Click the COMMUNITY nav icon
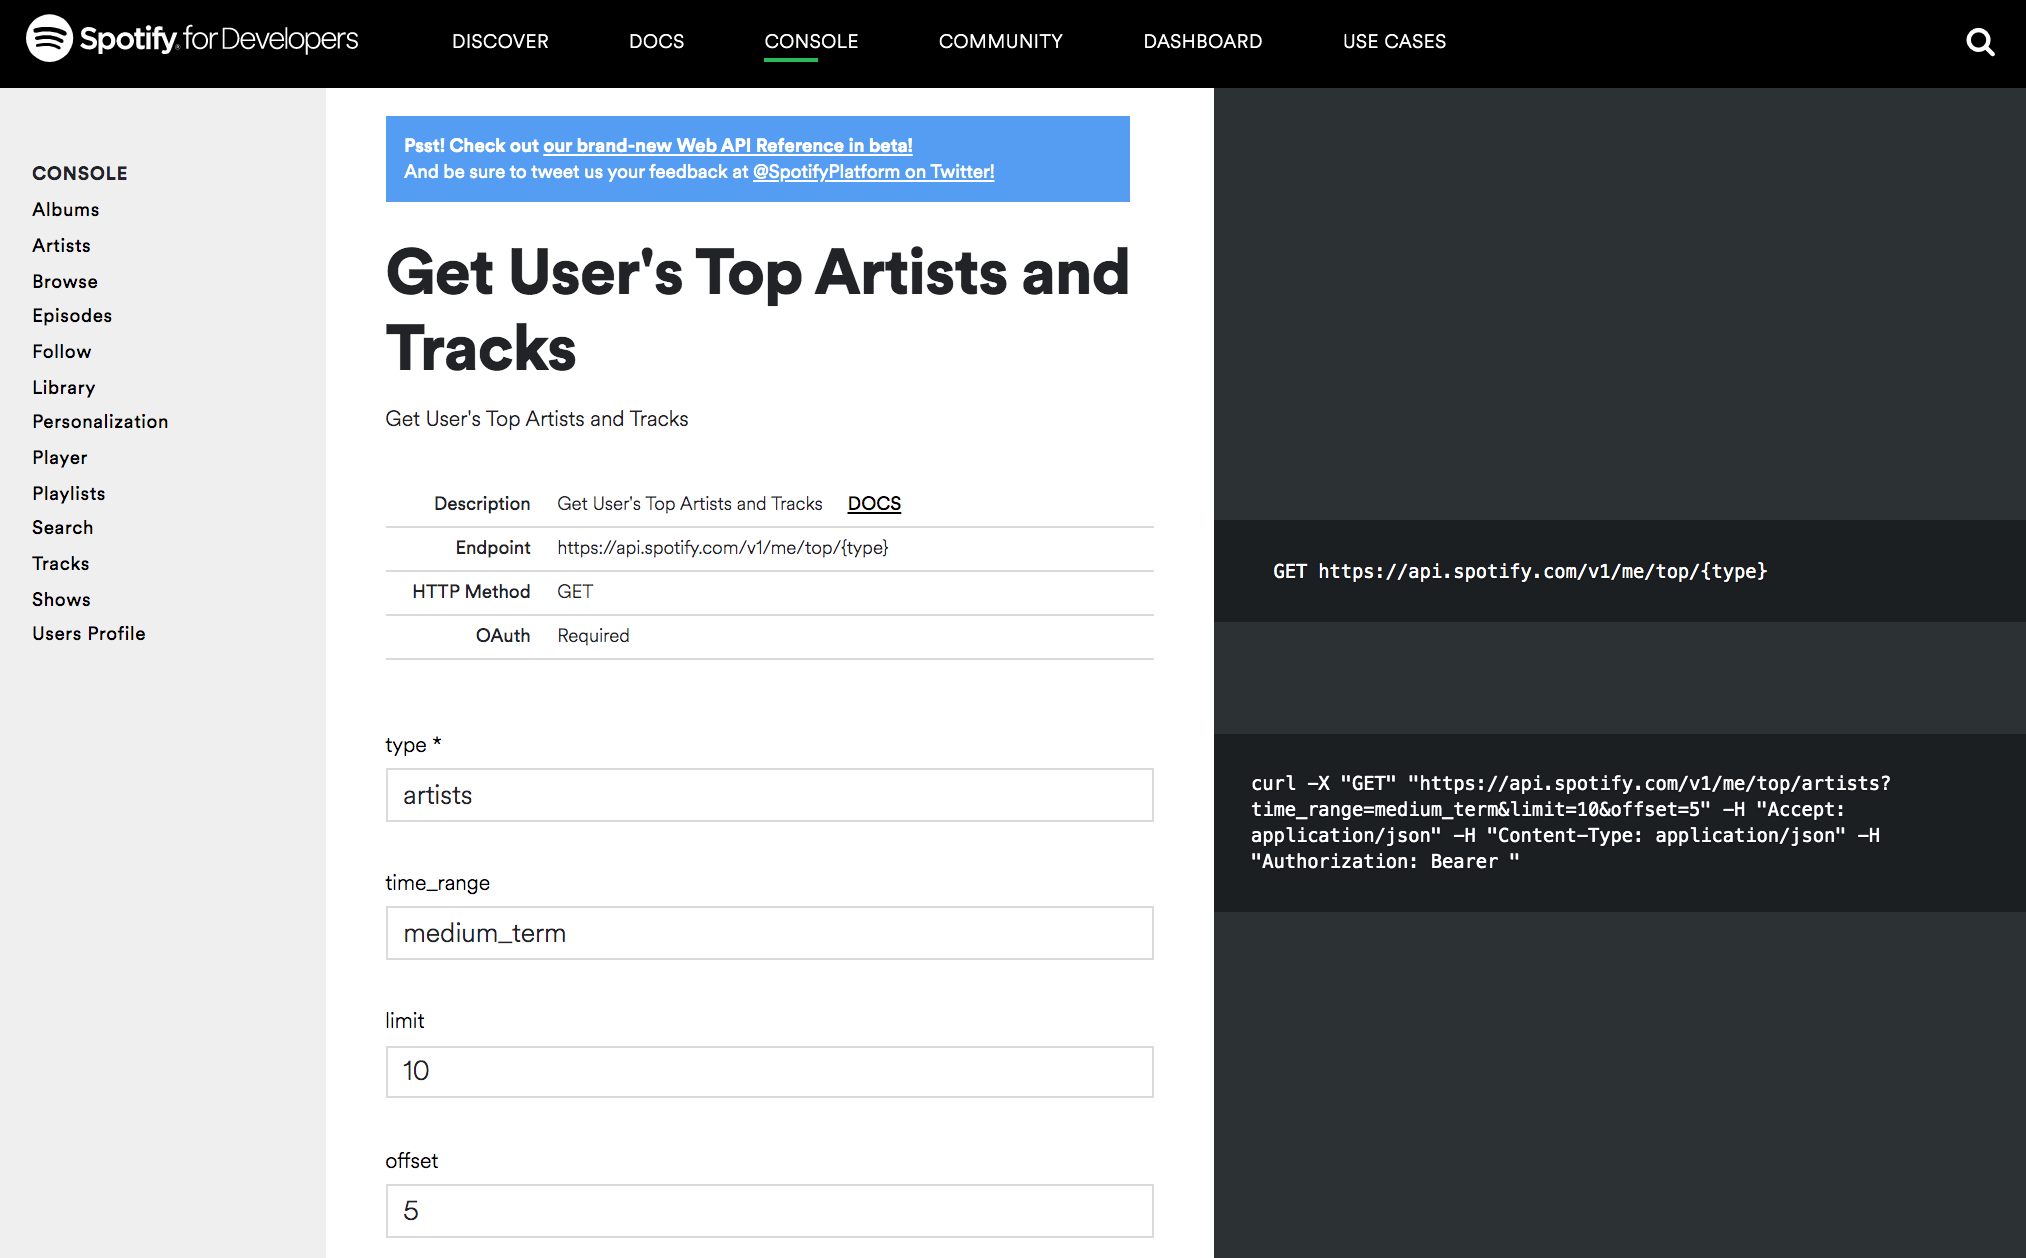 (999, 41)
